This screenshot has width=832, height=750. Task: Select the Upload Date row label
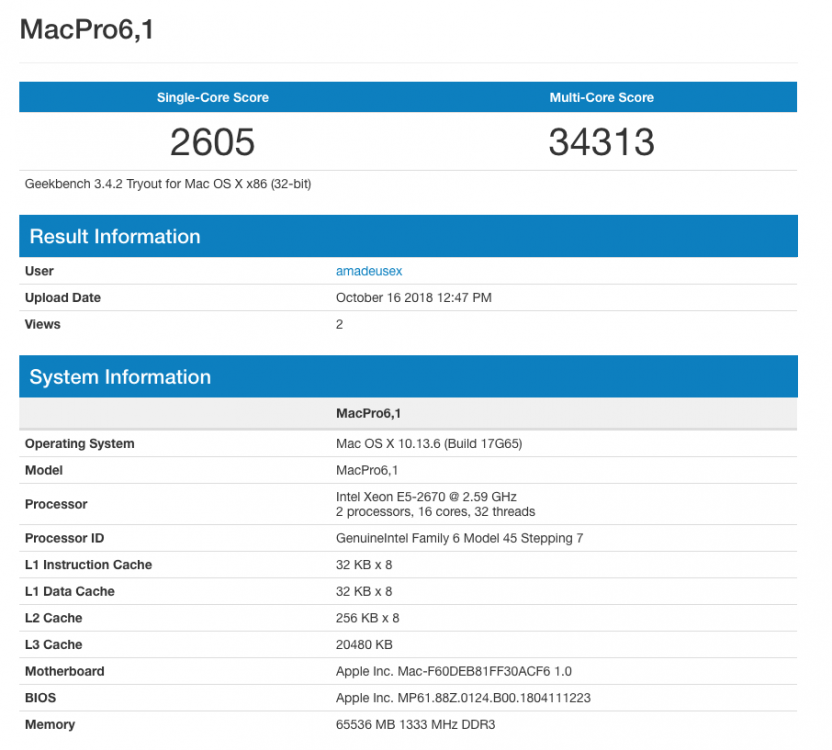(x=63, y=298)
